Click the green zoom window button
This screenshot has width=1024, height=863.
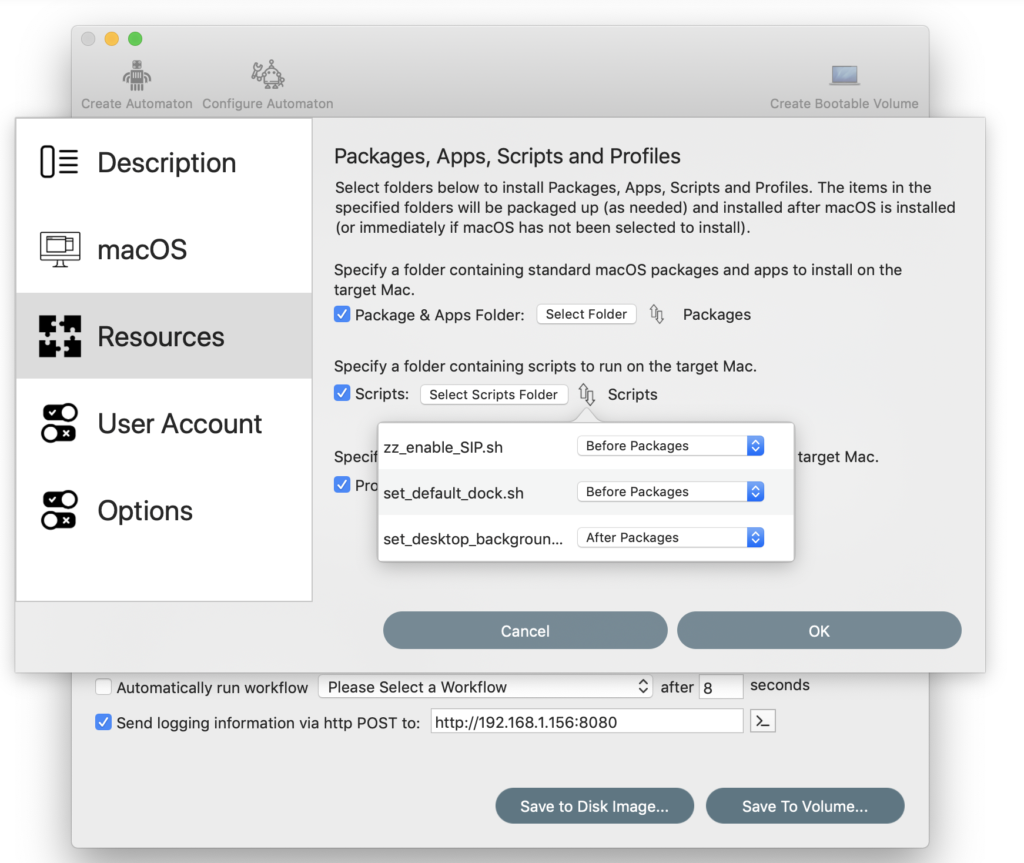tap(135, 39)
